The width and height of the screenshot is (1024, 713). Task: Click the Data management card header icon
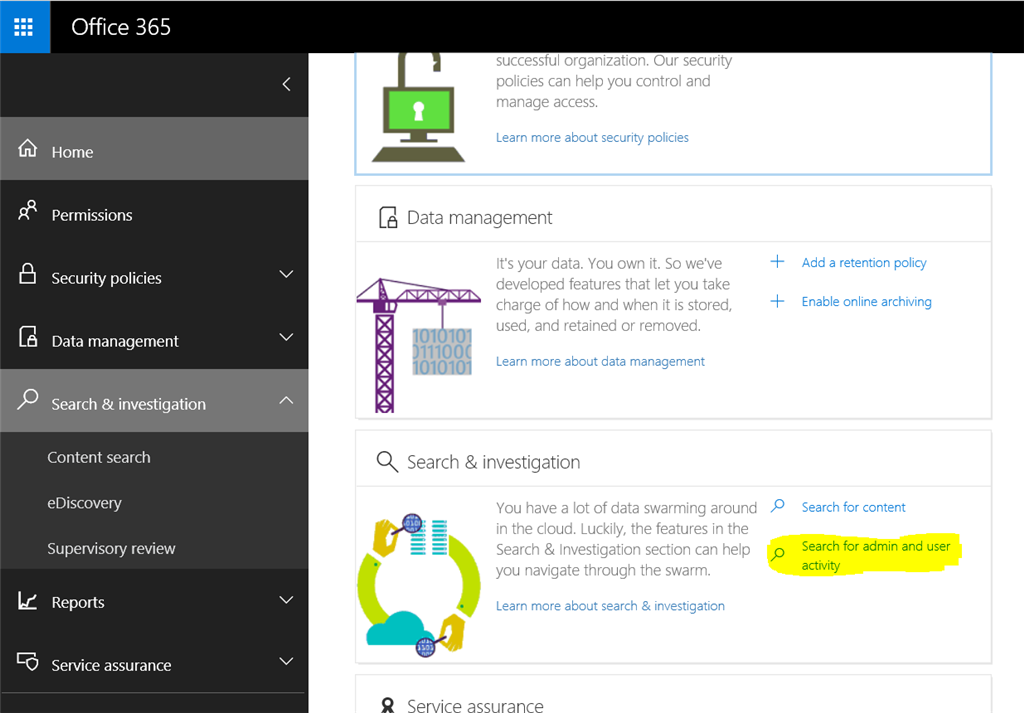tap(389, 217)
